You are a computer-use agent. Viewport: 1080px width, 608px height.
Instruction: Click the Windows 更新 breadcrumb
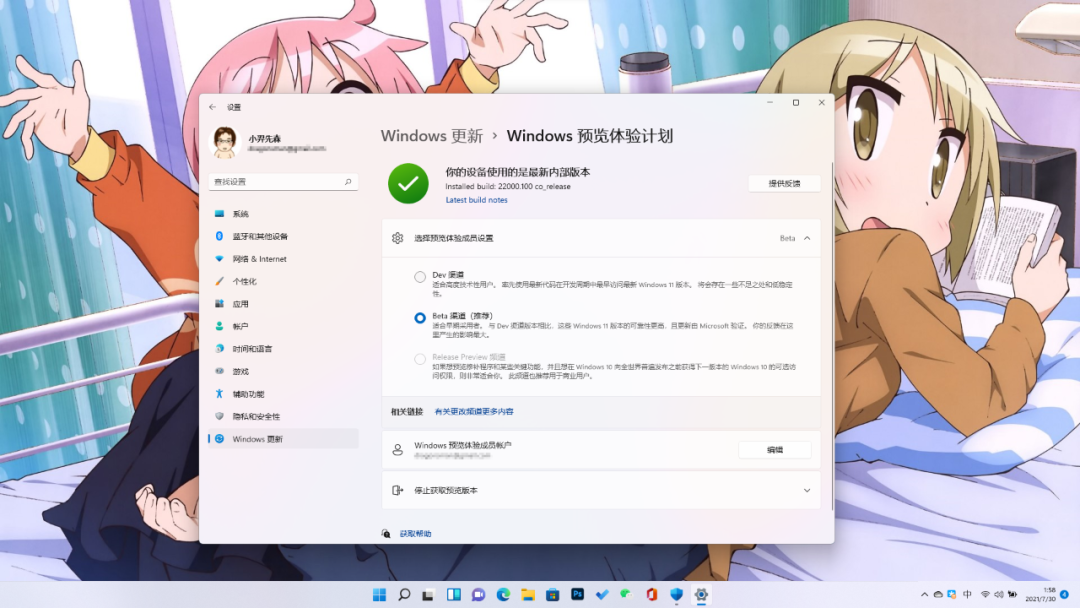coord(432,136)
